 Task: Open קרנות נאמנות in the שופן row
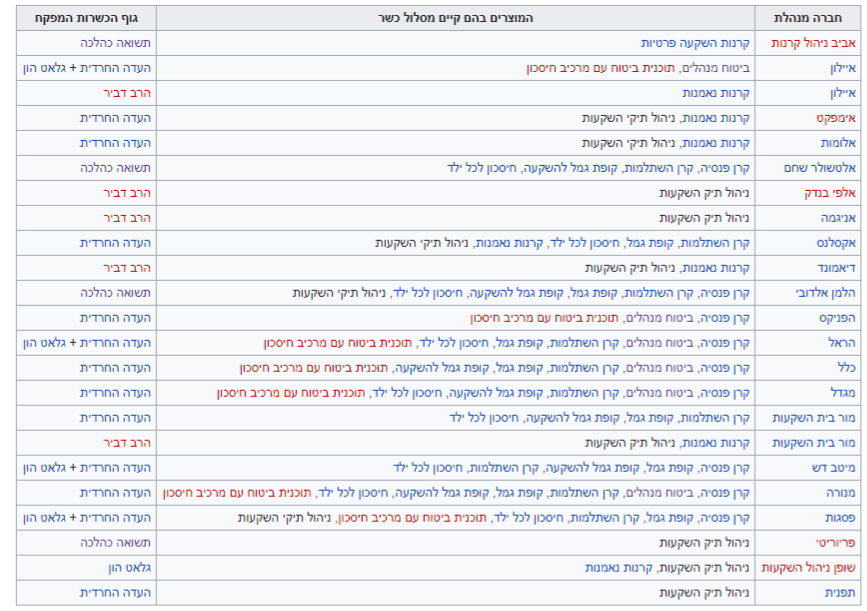tap(619, 567)
